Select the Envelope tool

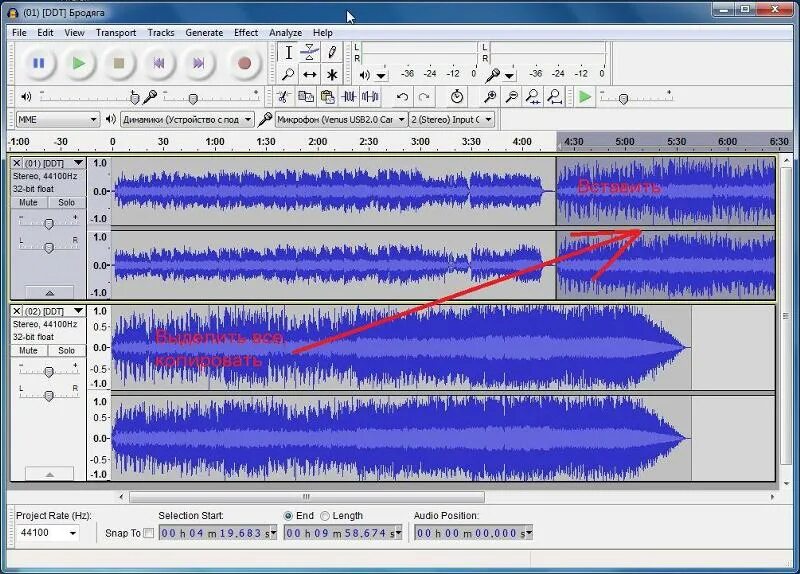[310, 53]
